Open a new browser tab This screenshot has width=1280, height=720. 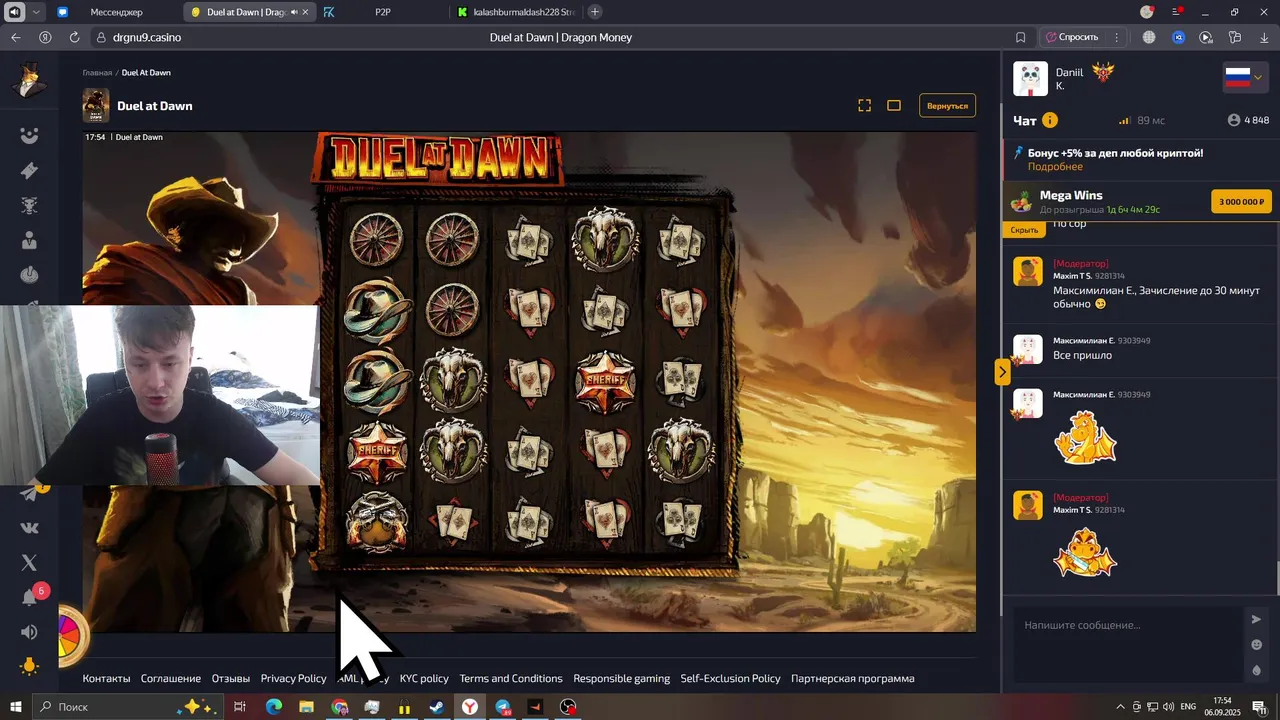point(595,12)
